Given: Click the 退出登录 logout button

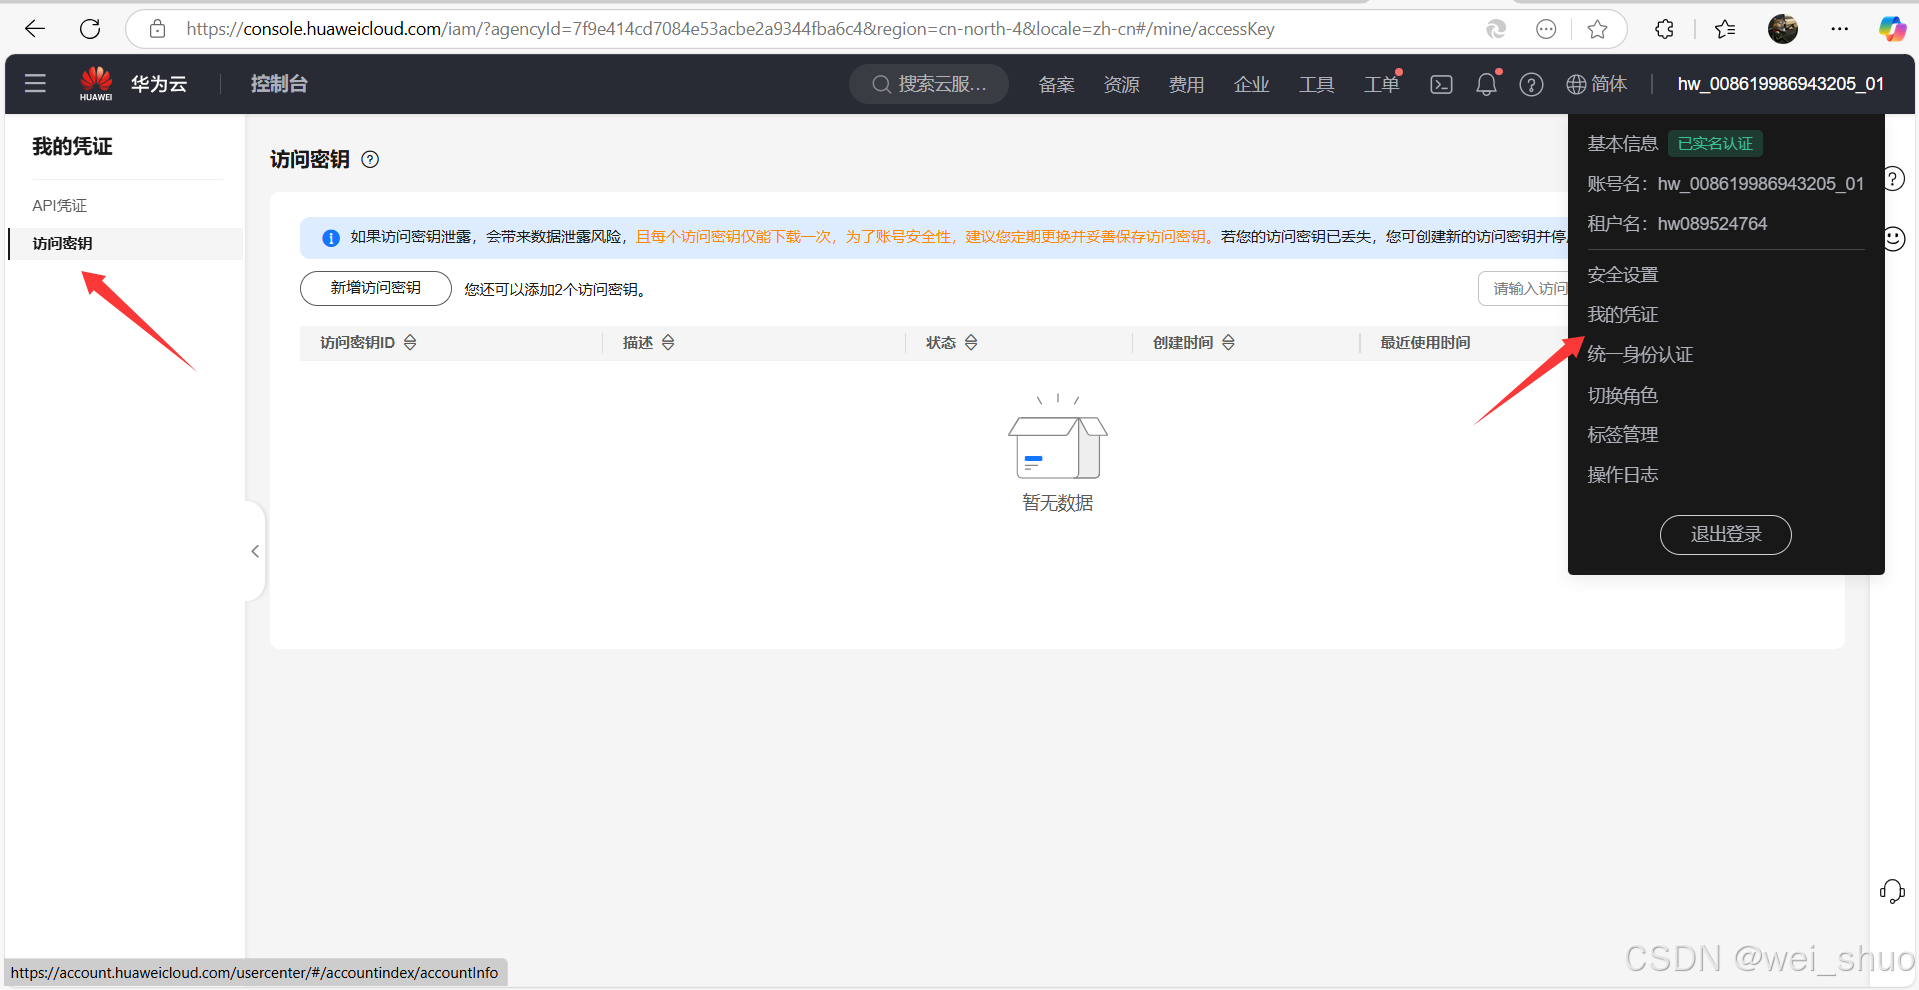Looking at the screenshot, I should [1725, 534].
